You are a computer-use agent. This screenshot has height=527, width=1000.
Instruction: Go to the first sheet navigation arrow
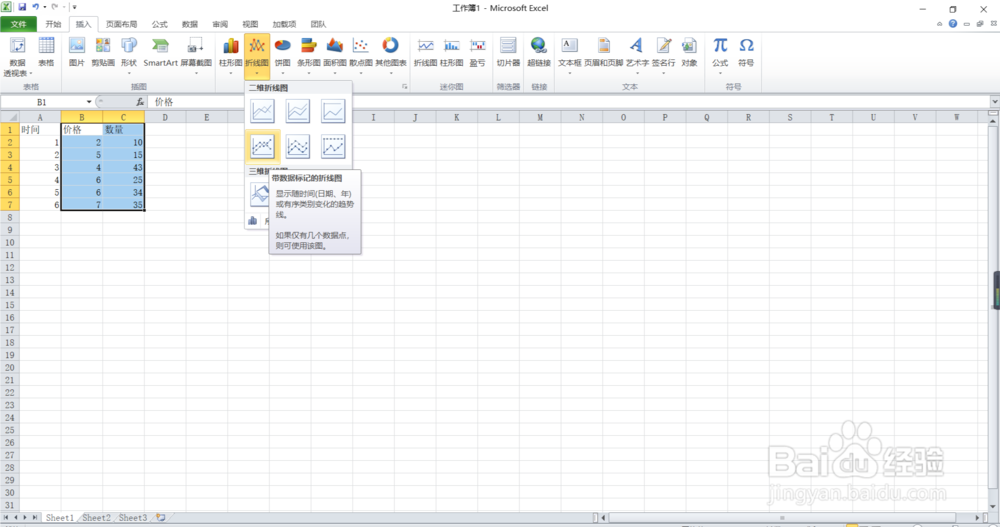(x=6, y=517)
